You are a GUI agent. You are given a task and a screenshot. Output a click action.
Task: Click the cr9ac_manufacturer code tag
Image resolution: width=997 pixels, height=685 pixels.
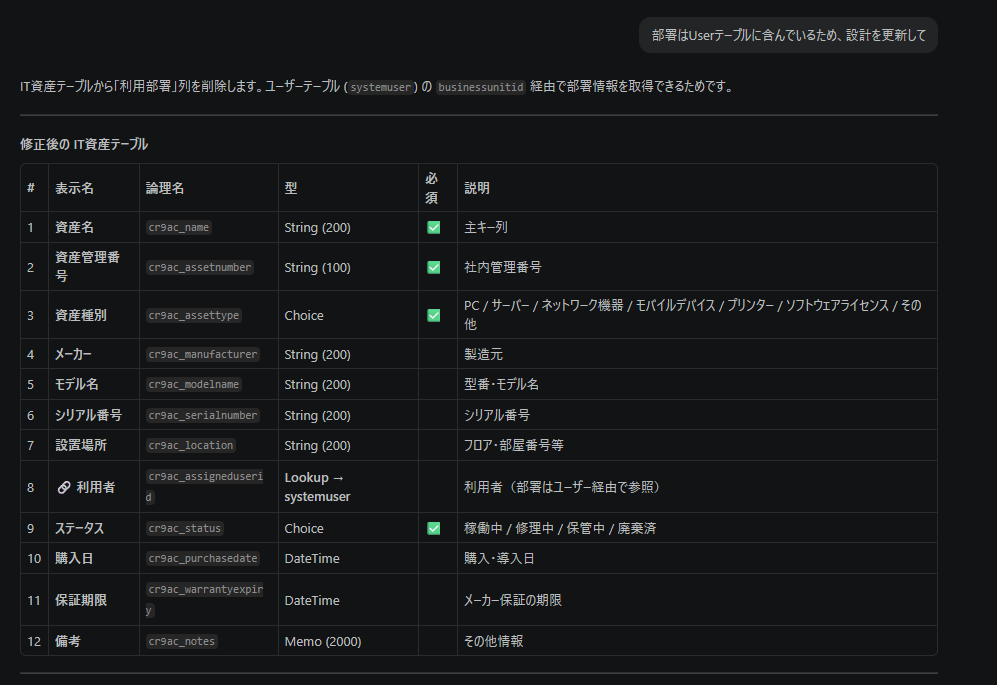pyautogui.click(x=203, y=354)
